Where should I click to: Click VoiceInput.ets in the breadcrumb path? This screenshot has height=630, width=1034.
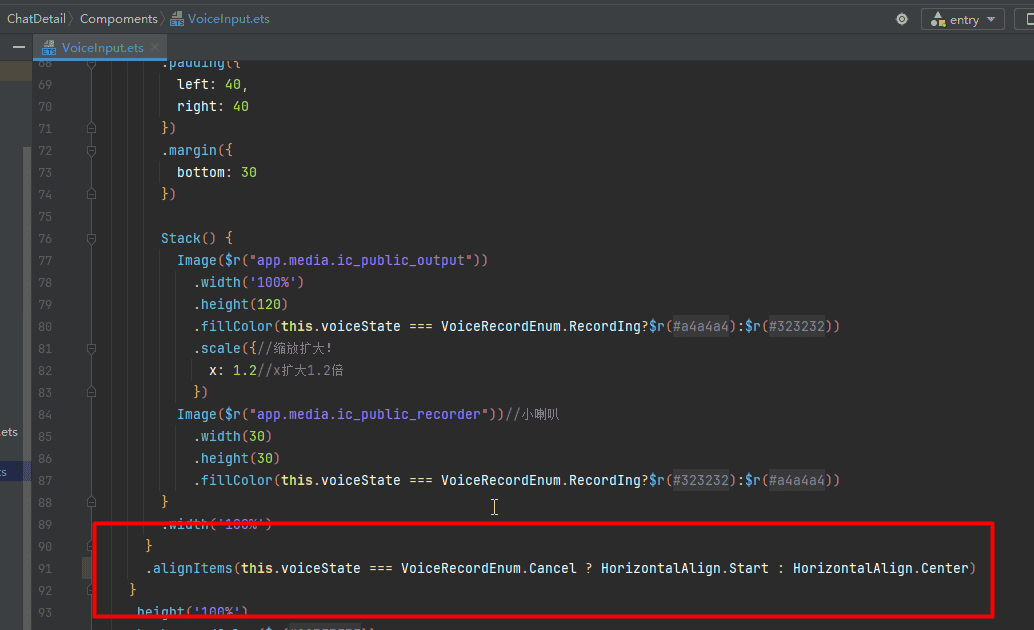point(228,19)
